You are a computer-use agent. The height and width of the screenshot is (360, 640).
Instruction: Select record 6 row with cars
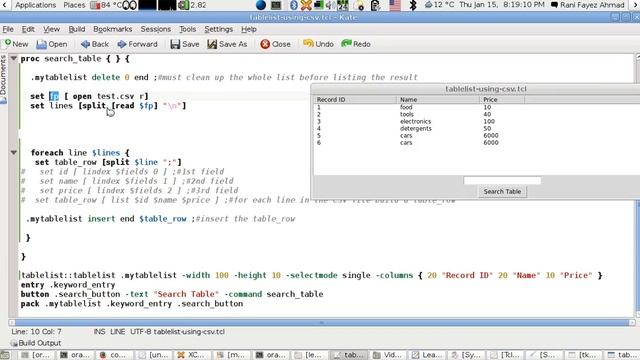click(476, 142)
